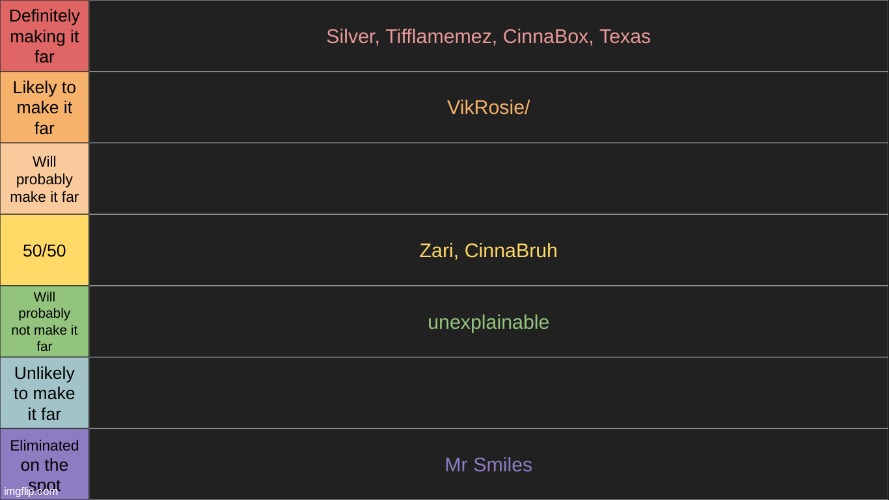The image size is (889, 500).
Task: Click the word 'Texas' in top tier
Action: [x=625, y=36]
